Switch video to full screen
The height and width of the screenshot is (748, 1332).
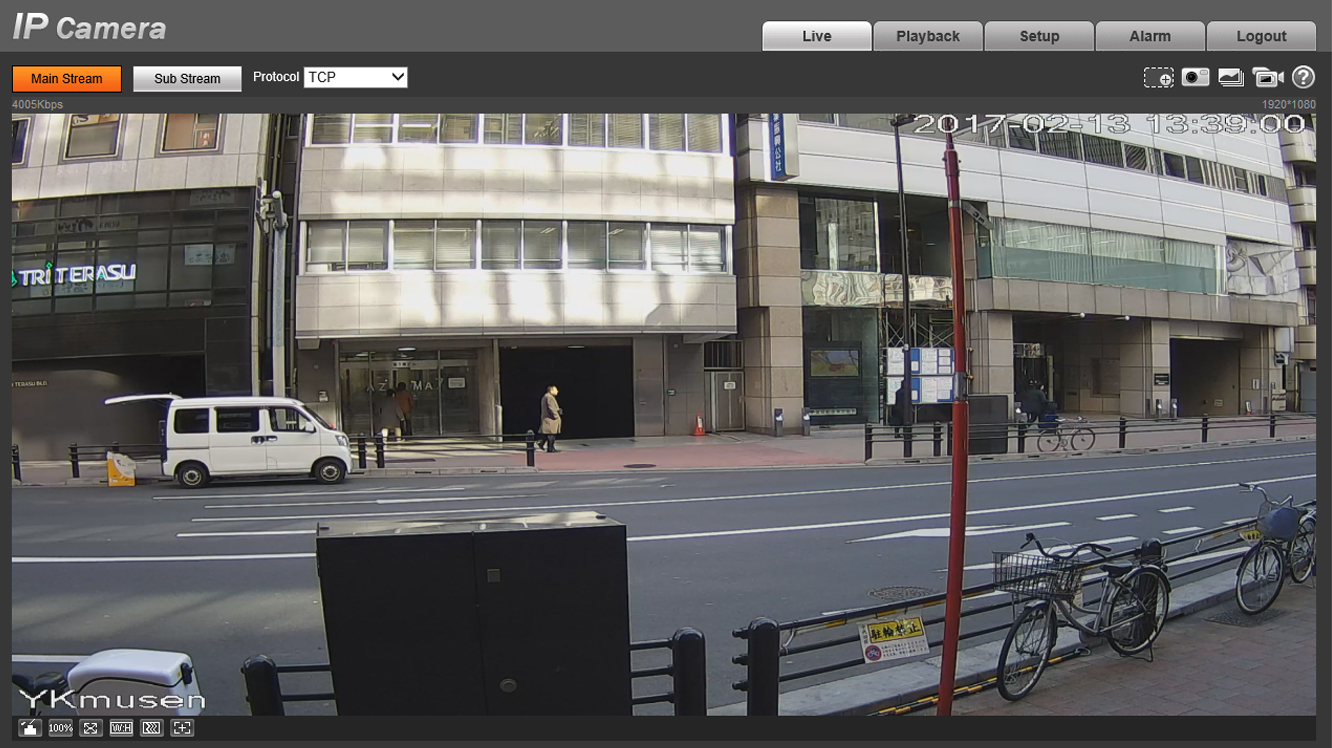point(91,728)
